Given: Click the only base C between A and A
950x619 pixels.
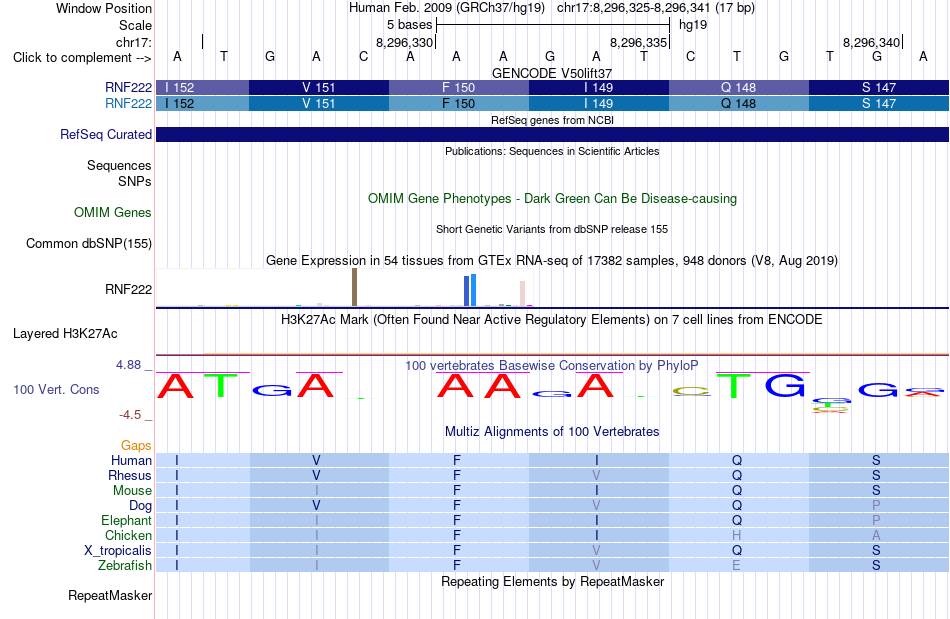Looking at the screenshot, I should pos(364,56).
